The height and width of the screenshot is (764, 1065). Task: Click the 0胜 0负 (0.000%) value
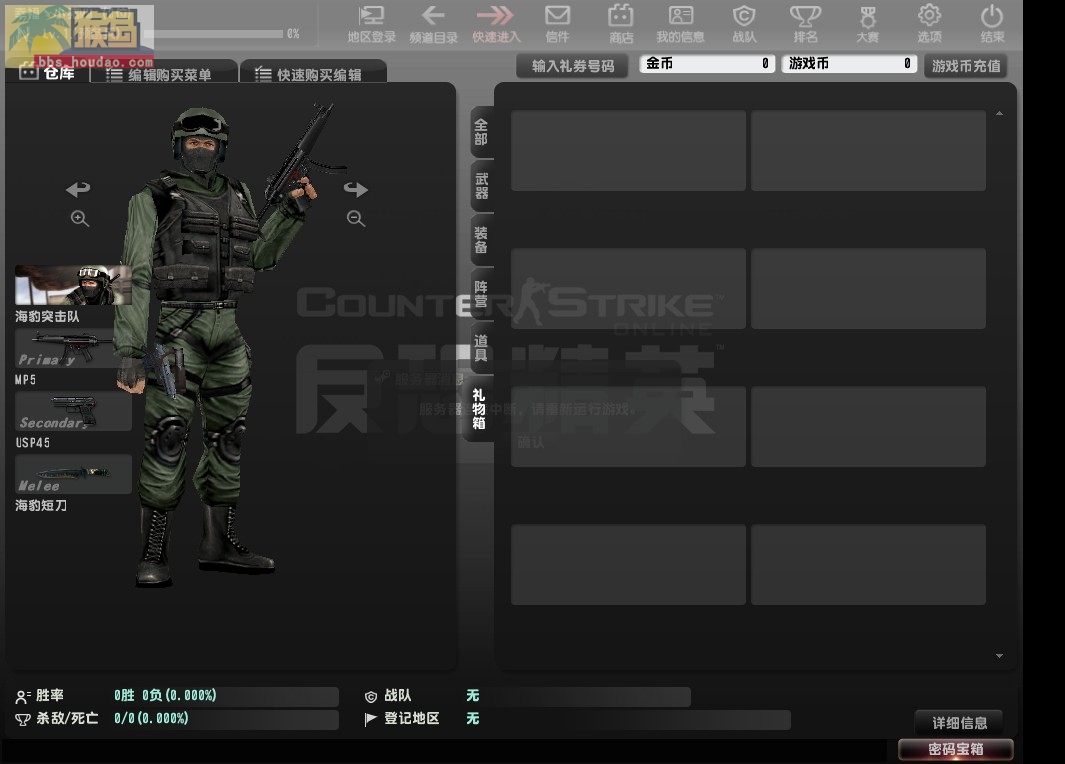165,695
